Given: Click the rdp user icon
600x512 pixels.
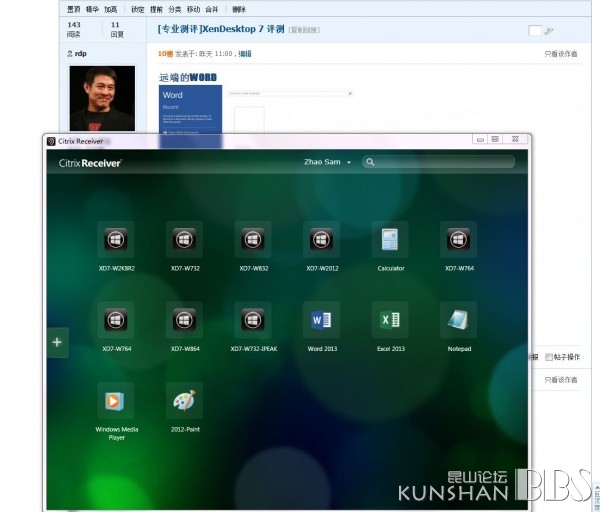Looking at the screenshot, I should (70, 54).
